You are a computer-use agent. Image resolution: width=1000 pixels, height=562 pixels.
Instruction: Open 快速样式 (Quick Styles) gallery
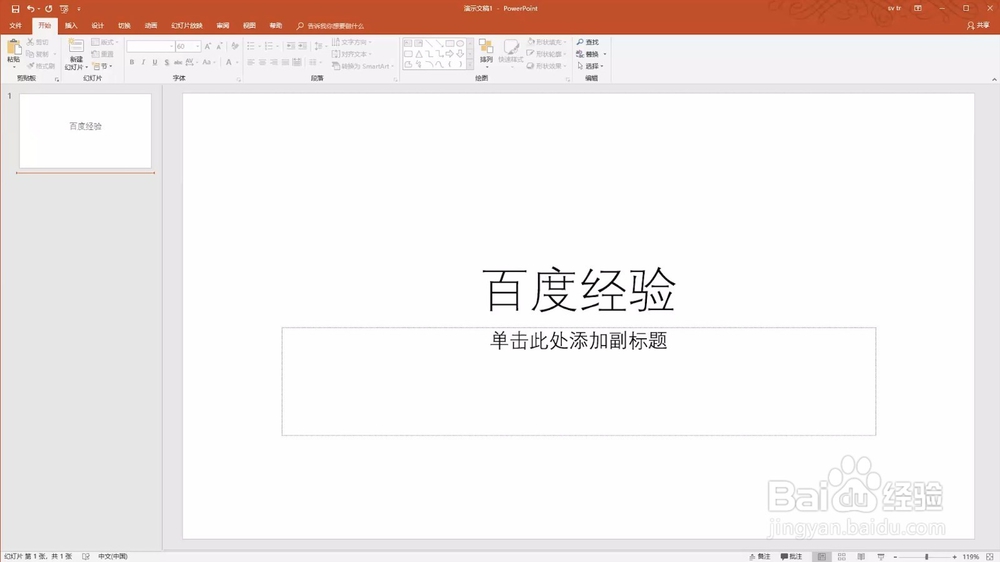(x=511, y=53)
